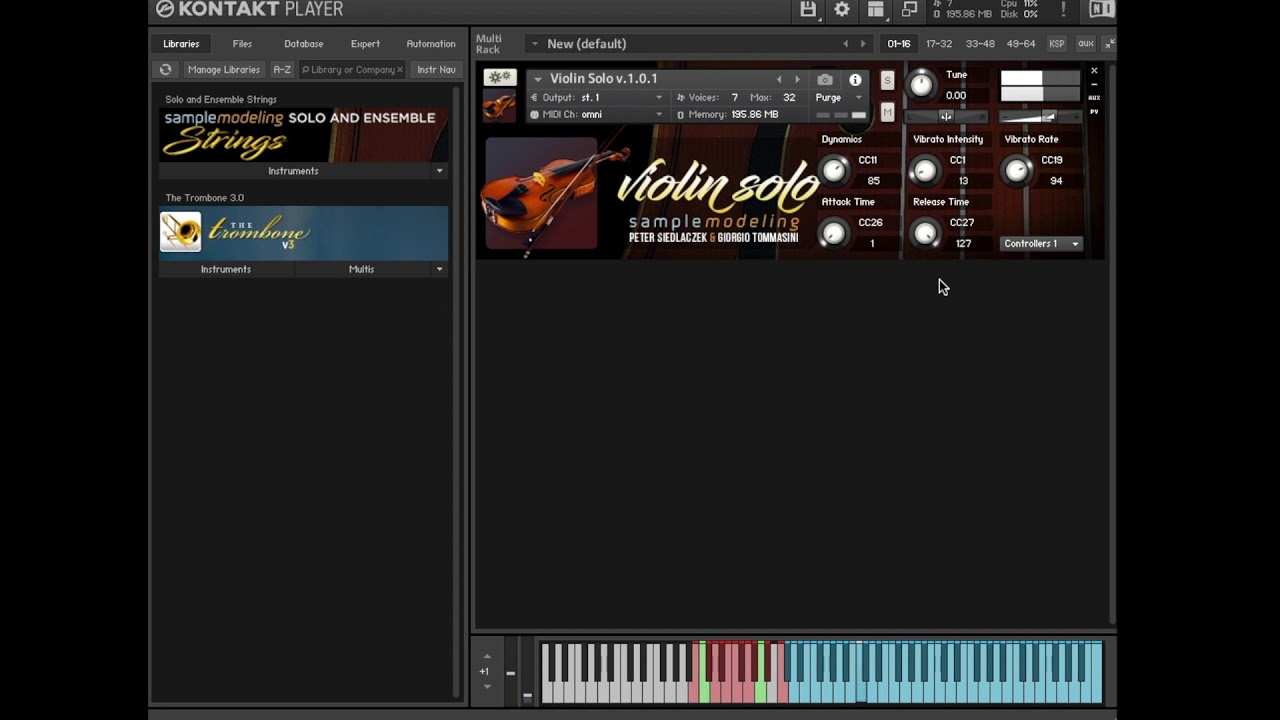Open snapshot view camera icon

coord(824,79)
